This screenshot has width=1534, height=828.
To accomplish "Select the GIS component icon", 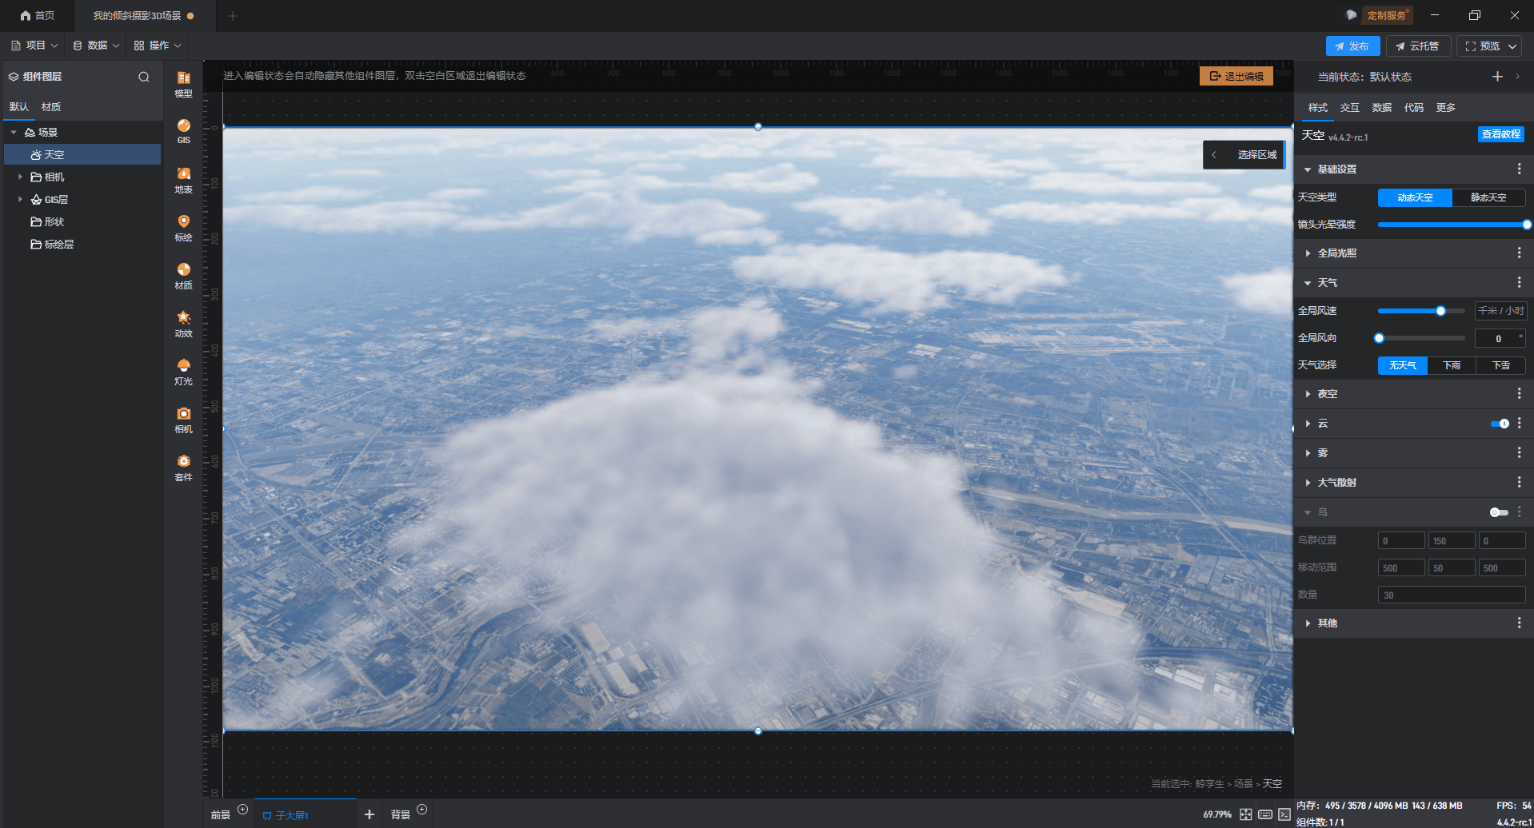I will 183,131.
